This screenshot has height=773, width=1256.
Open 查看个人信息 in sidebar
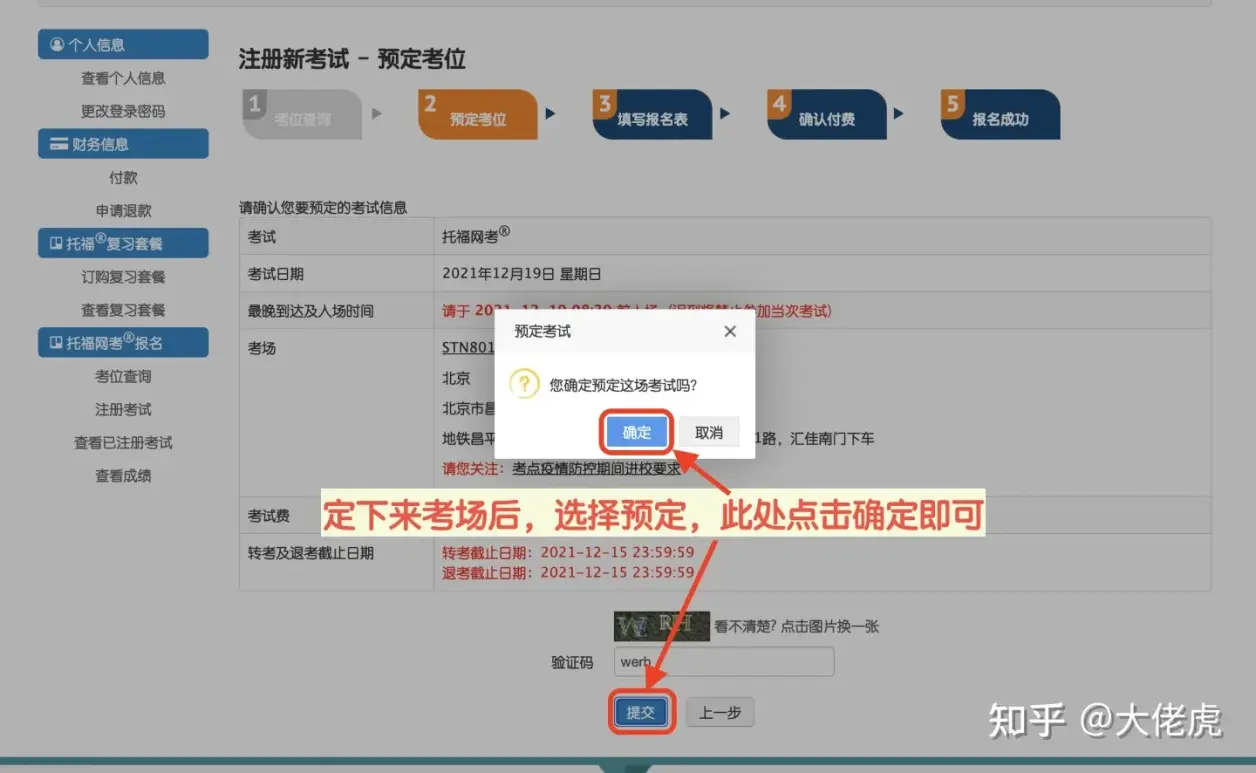point(123,78)
